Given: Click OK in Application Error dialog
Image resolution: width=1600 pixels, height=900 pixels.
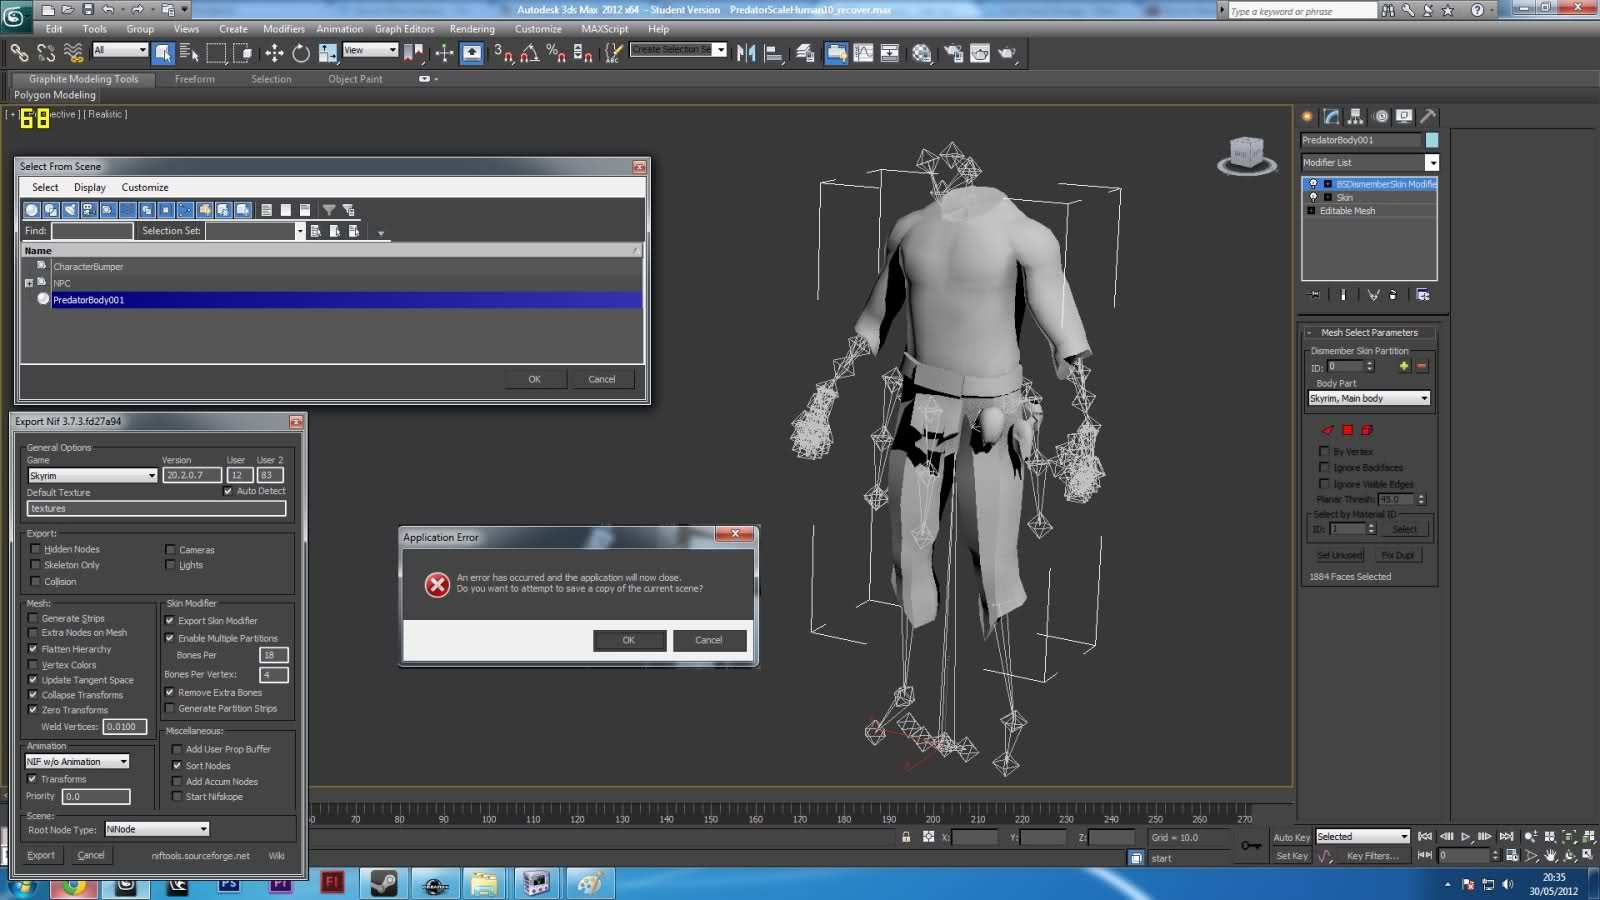Looking at the screenshot, I should [x=629, y=640].
